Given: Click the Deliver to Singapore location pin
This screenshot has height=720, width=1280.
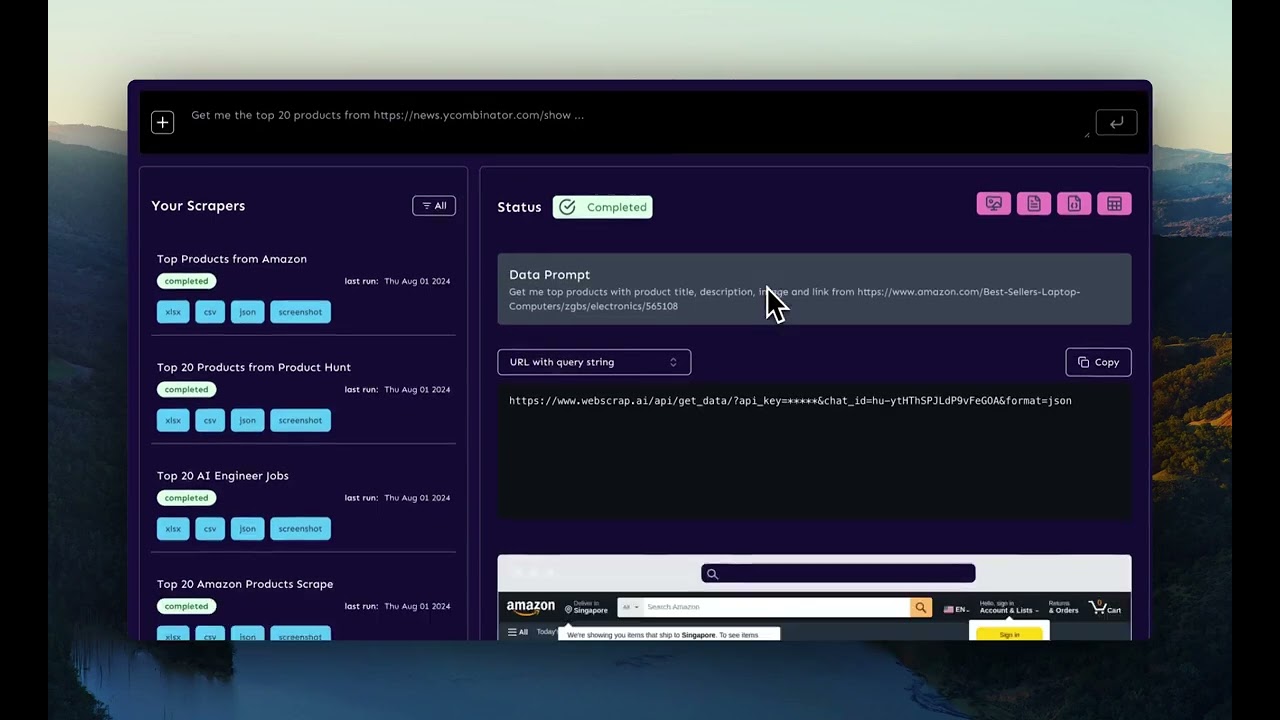Looking at the screenshot, I should [x=568, y=608].
